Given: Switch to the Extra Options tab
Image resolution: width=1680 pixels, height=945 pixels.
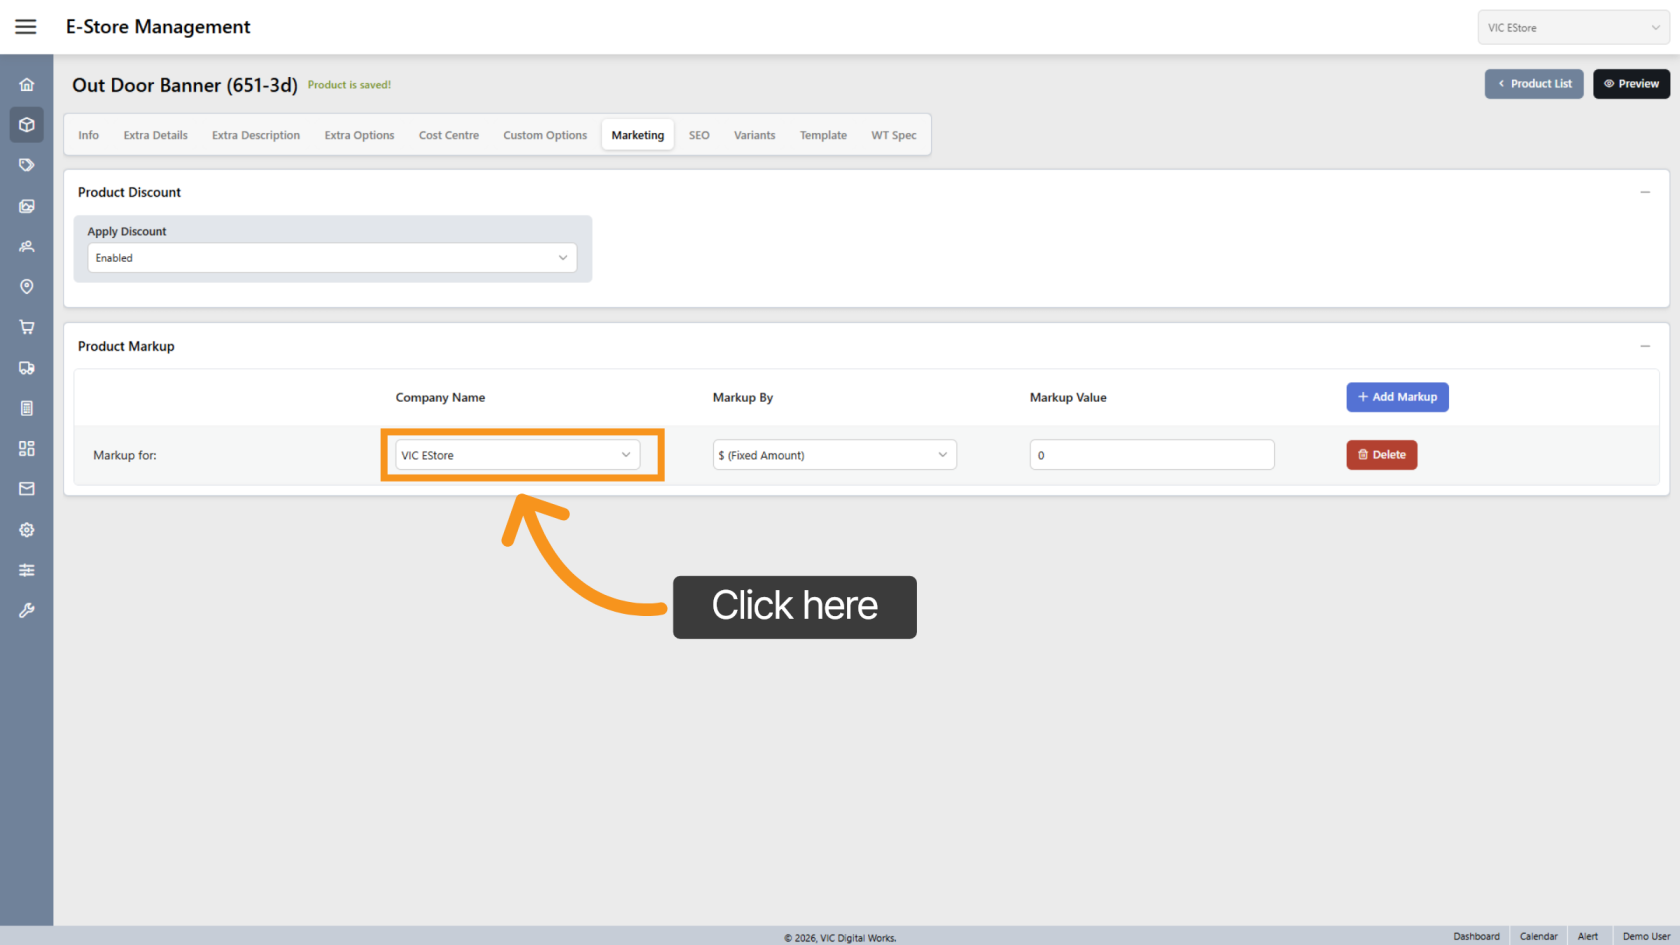Looking at the screenshot, I should point(359,135).
